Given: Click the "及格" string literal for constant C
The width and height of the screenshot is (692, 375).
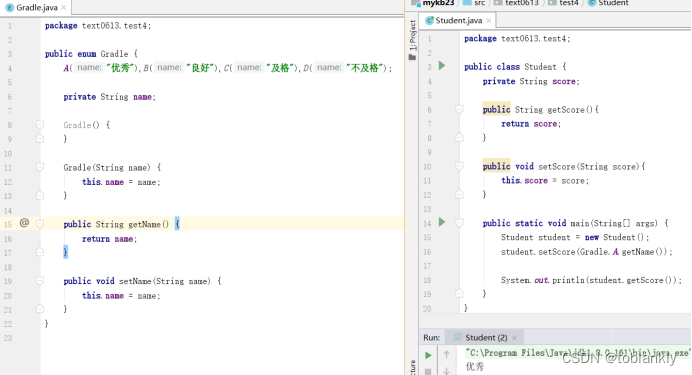Looking at the screenshot, I should (280, 68).
